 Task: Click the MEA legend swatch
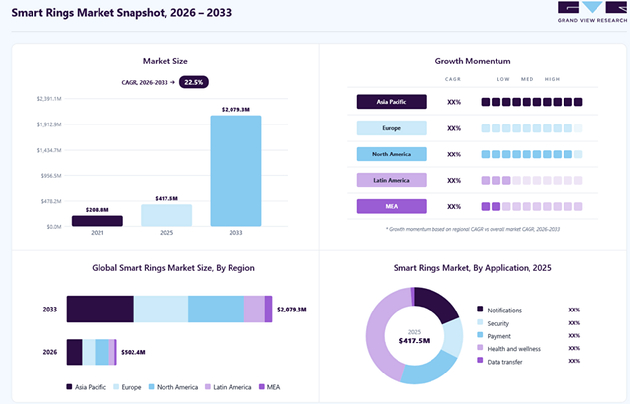[262, 386]
